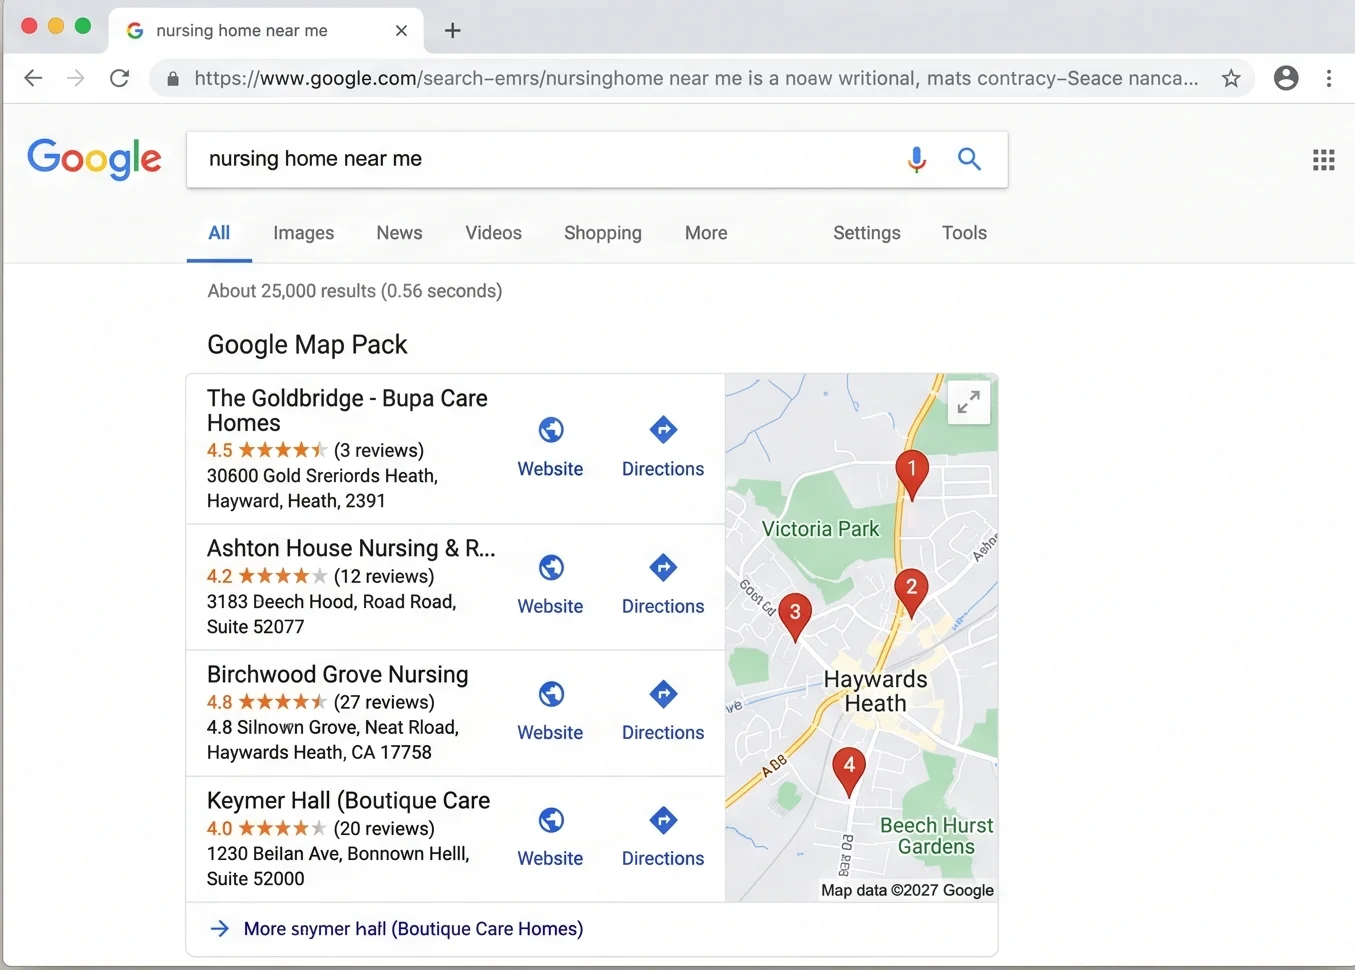Viewport: 1355px width, 970px height.
Task: Click the Google logo
Action: tap(94, 158)
